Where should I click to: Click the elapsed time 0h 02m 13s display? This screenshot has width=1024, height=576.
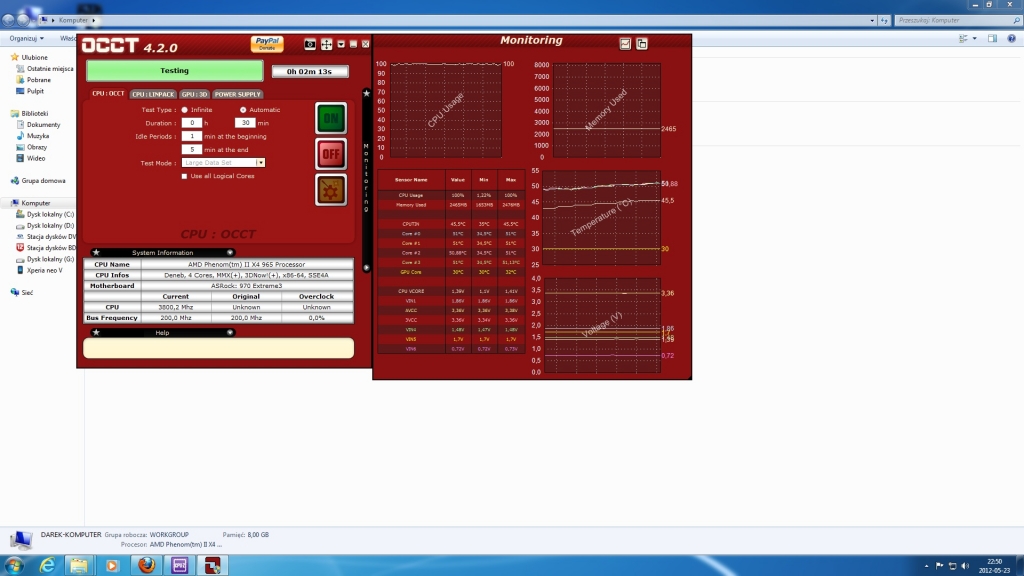click(310, 71)
